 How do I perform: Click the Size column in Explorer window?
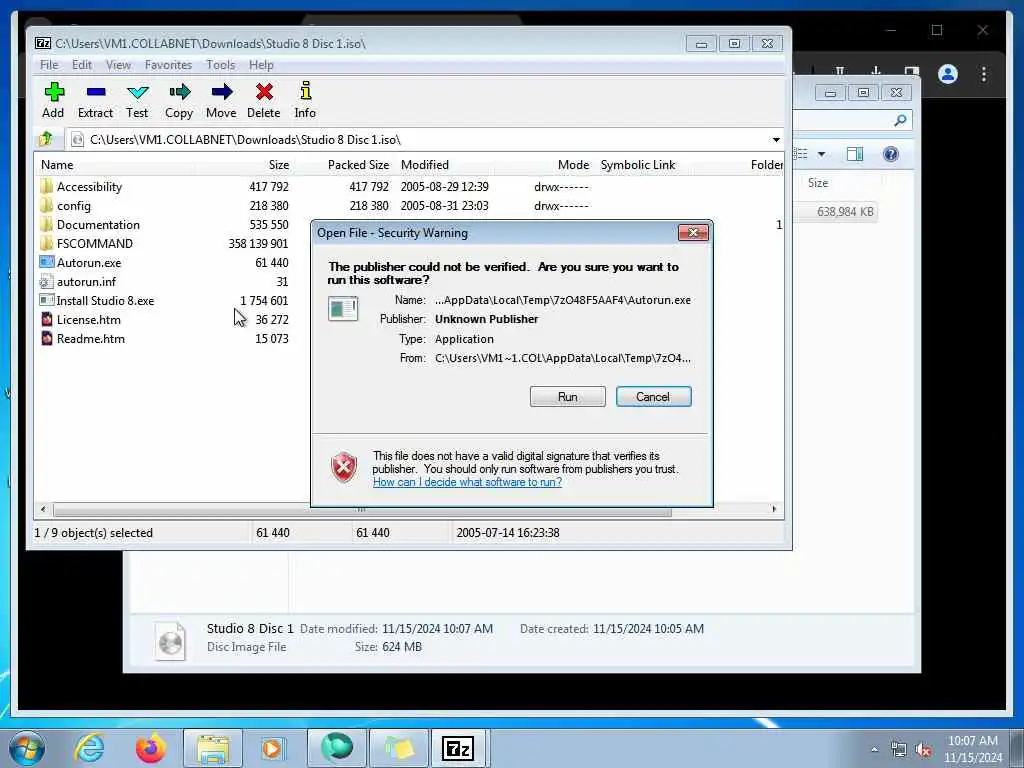[x=818, y=183]
